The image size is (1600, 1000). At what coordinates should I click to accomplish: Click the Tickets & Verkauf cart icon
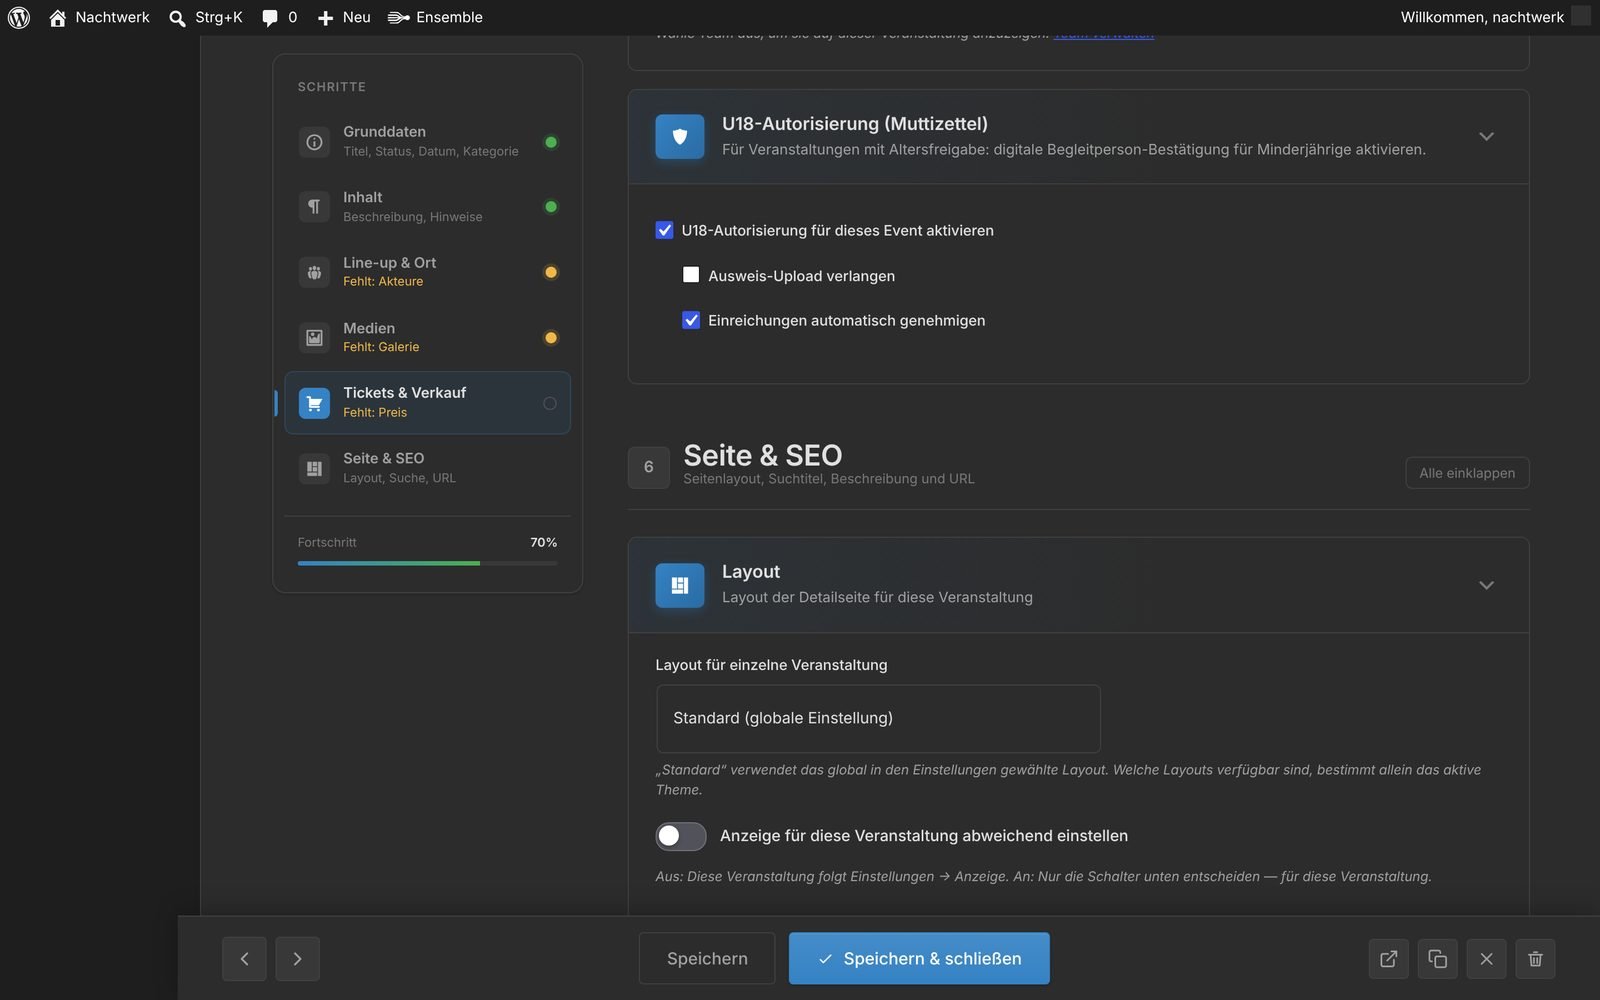tap(314, 403)
